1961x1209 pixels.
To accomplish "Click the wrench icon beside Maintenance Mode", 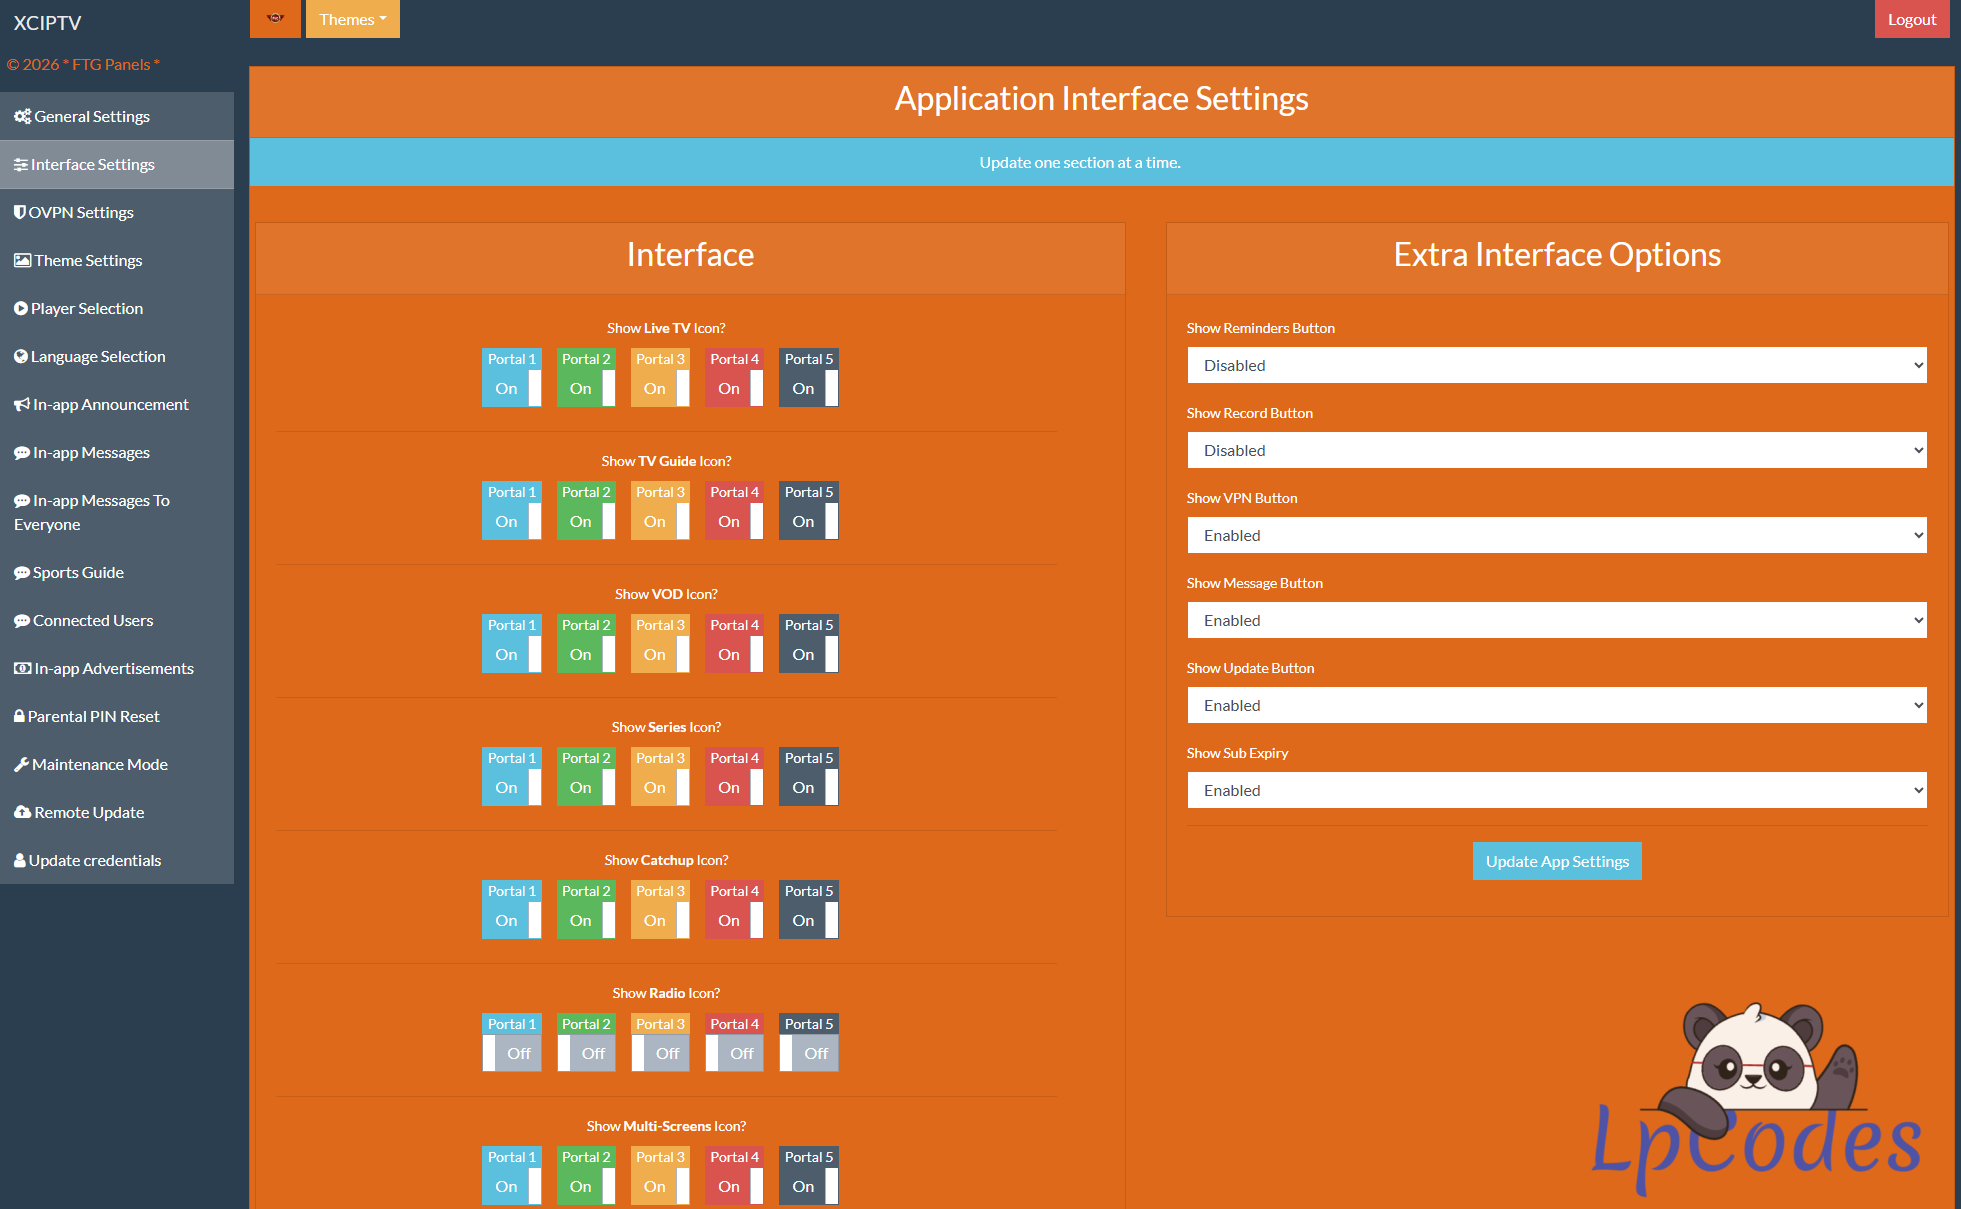I will [21, 765].
